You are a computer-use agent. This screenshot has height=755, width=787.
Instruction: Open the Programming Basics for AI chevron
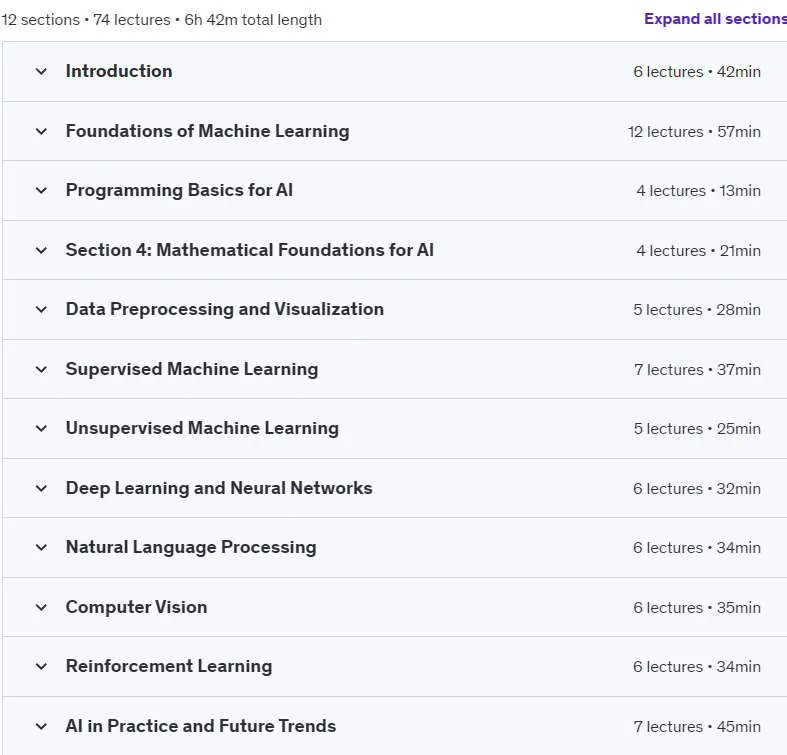click(x=42, y=191)
